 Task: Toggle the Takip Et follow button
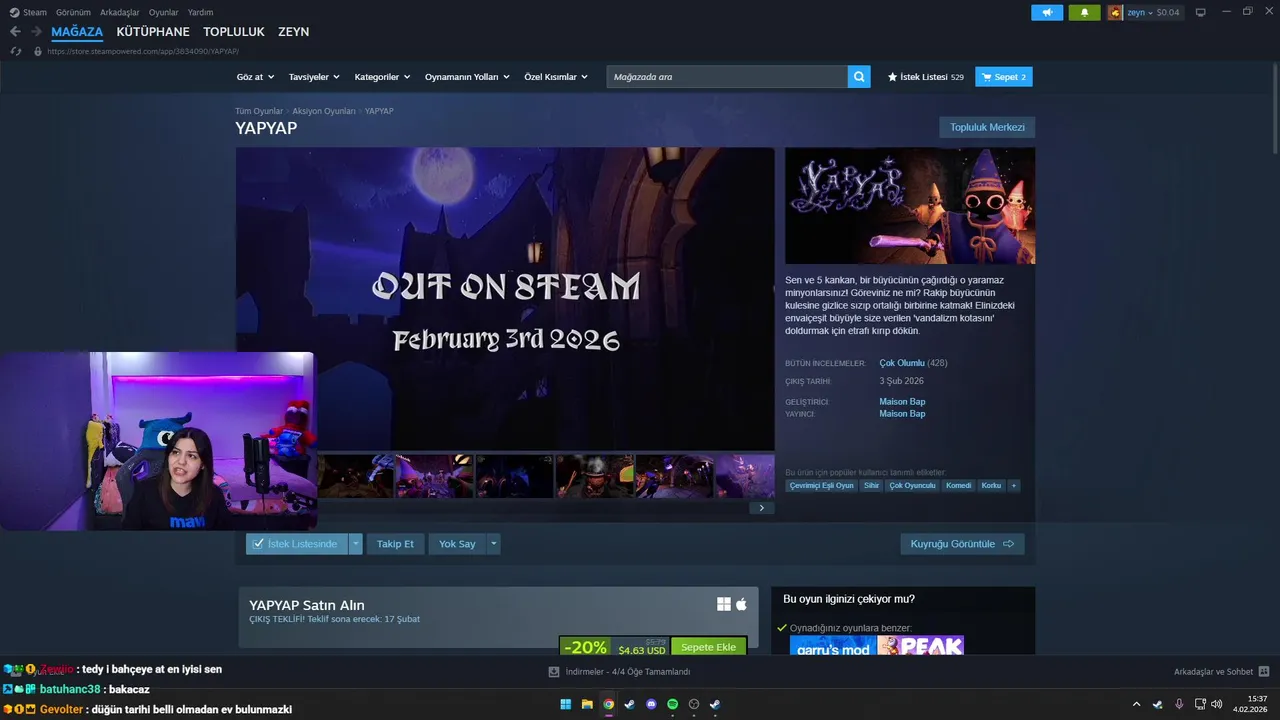tap(395, 544)
